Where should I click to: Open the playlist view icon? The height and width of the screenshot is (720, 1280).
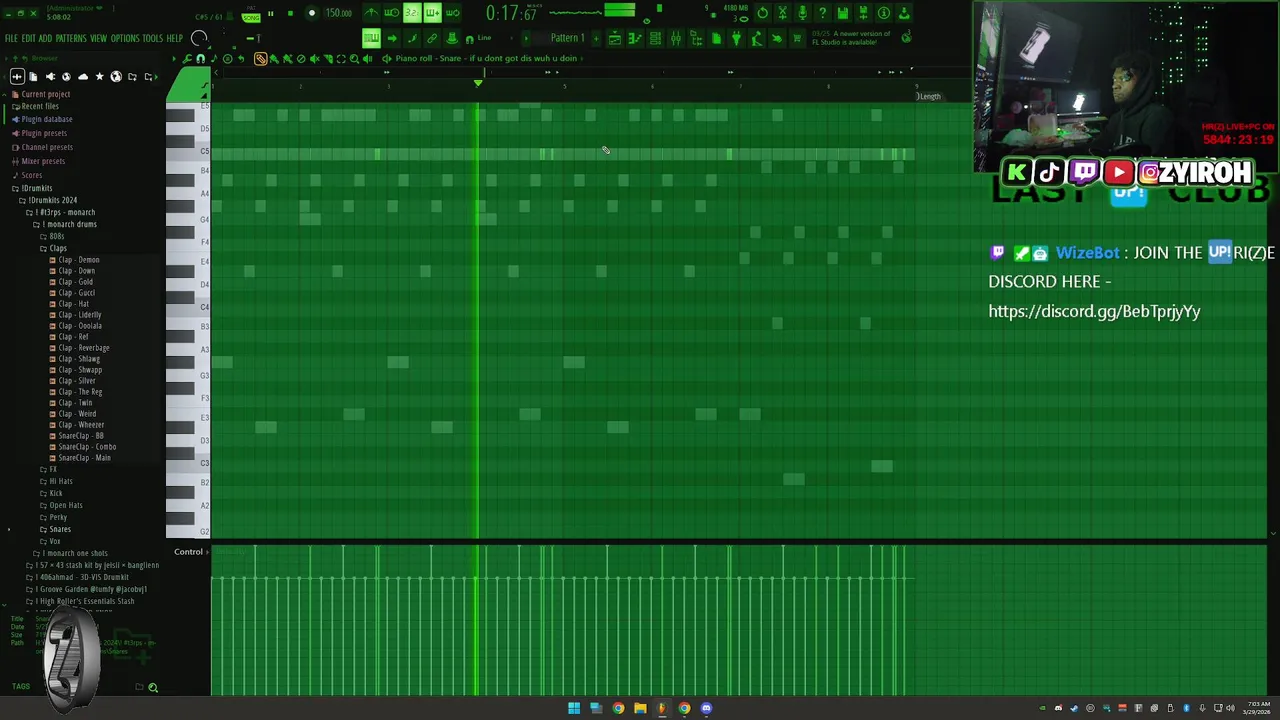614,38
